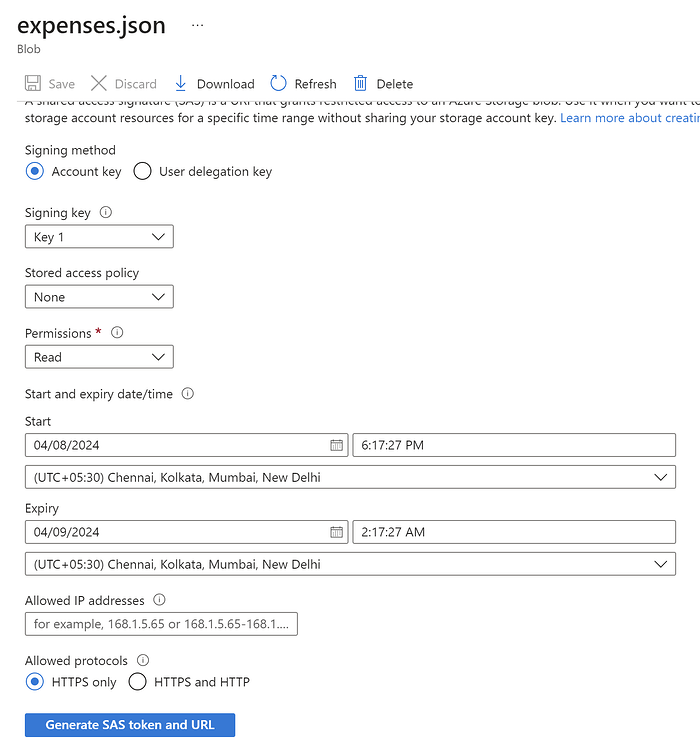The width and height of the screenshot is (700, 750).
Task: Click the Save disk icon
Action: (33, 83)
